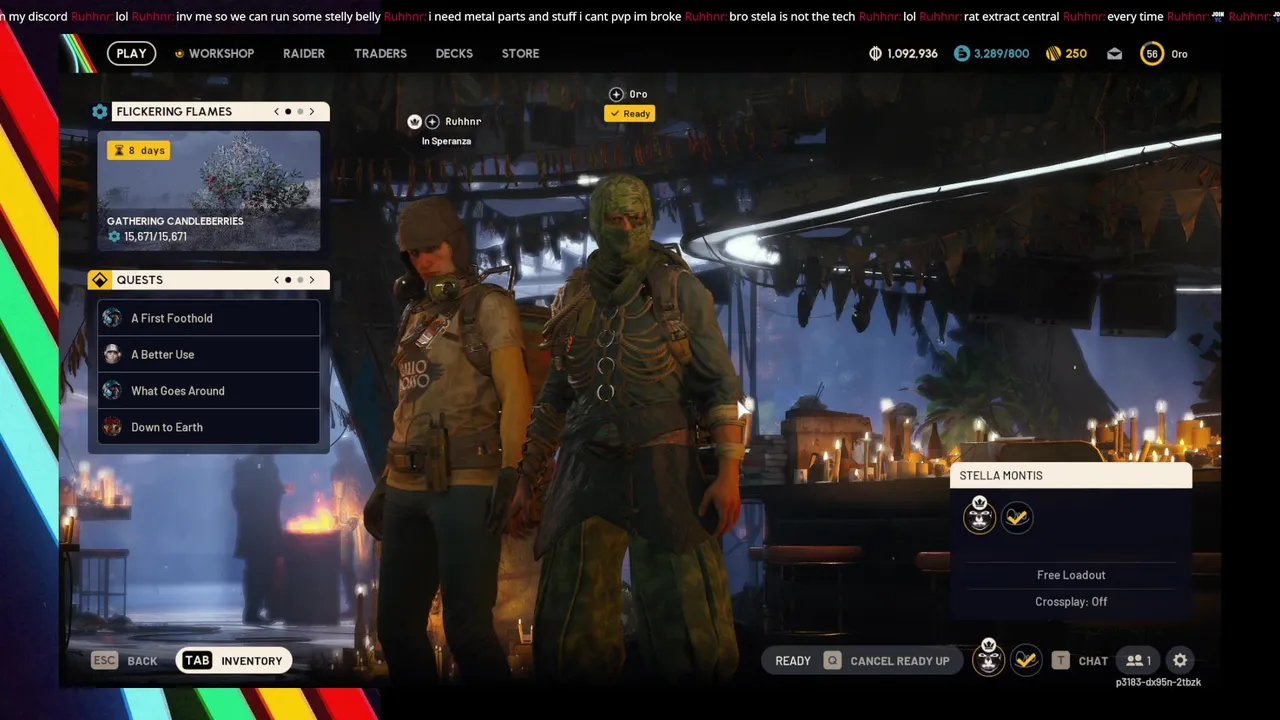This screenshot has height=720, width=1280.
Task: Click the 15,671/15,671 event progress counter
Action: pyautogui.click(x=148, y=237)
